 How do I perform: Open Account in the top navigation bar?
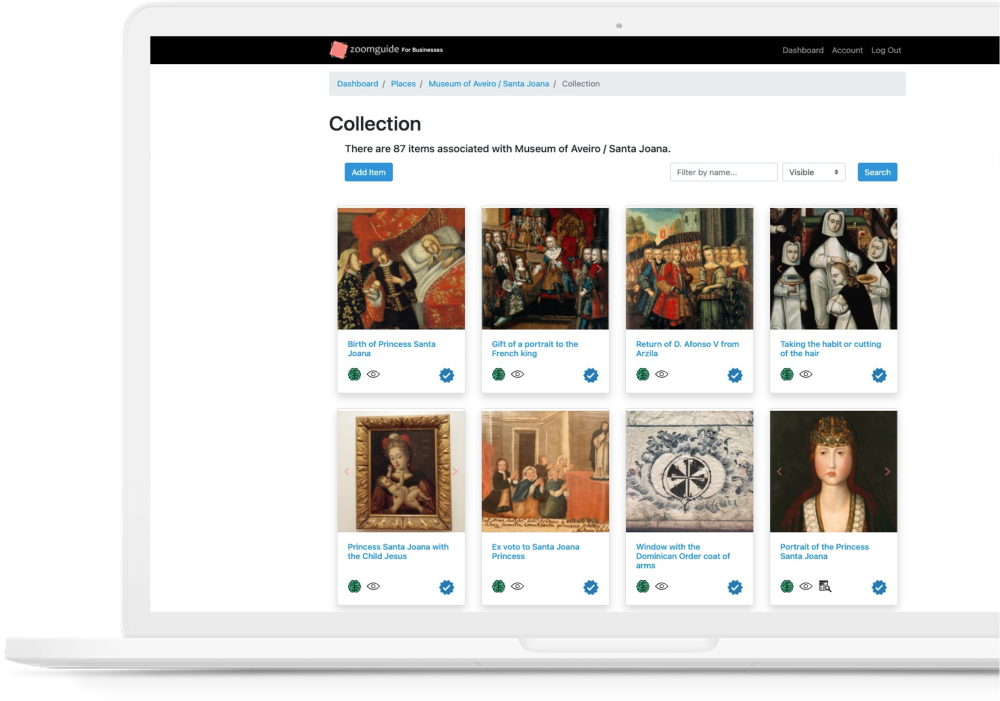click(847, 50)
